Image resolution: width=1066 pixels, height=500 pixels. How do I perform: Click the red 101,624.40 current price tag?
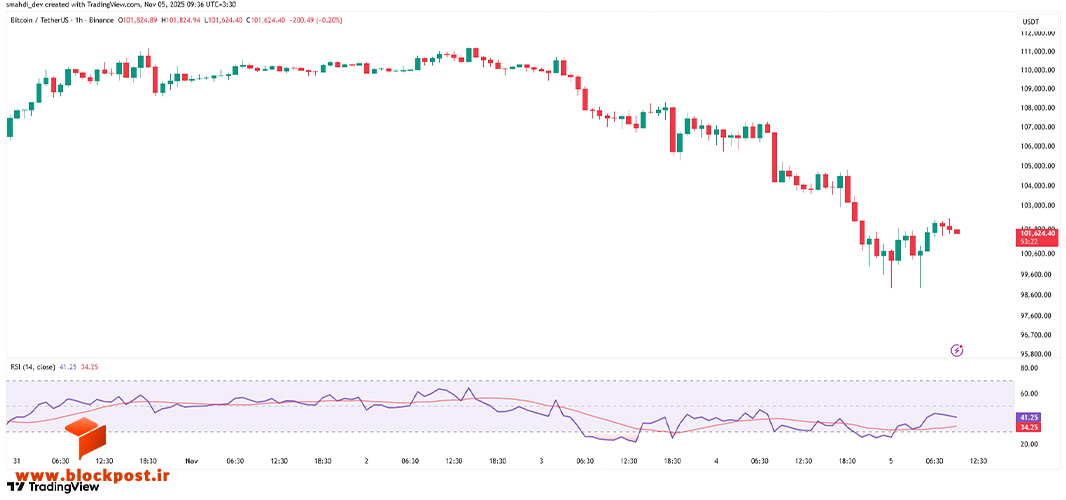1037,233
